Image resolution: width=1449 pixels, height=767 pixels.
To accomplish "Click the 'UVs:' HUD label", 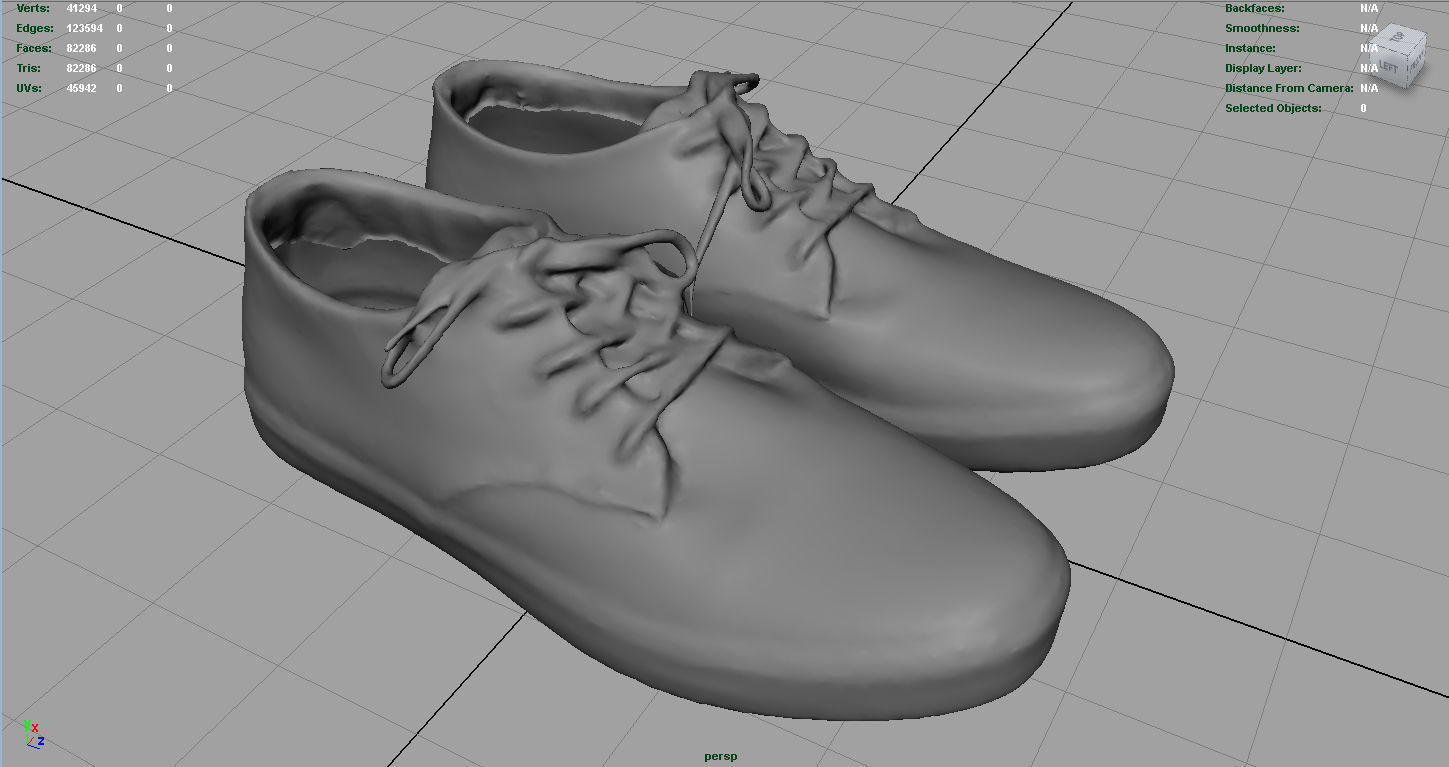I will [29, 88].
